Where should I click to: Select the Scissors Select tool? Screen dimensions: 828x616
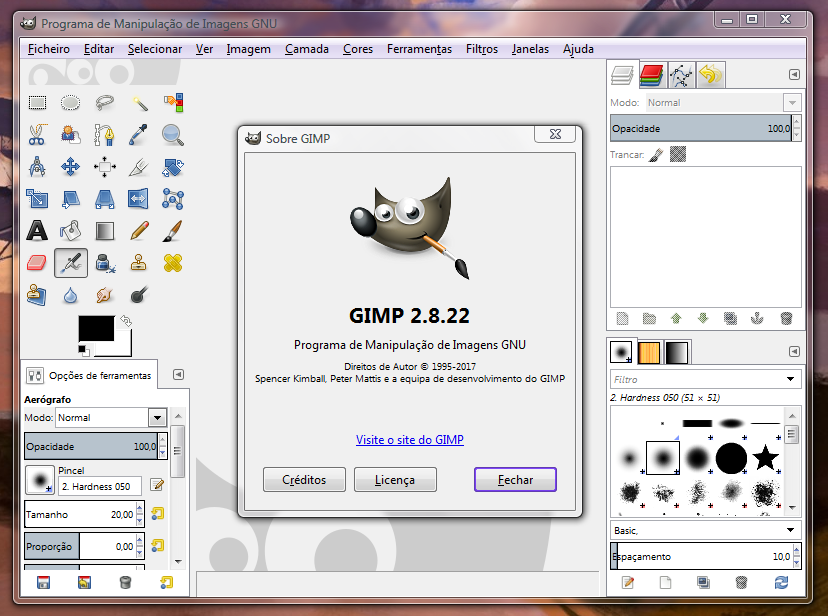[x=37, y=135]
